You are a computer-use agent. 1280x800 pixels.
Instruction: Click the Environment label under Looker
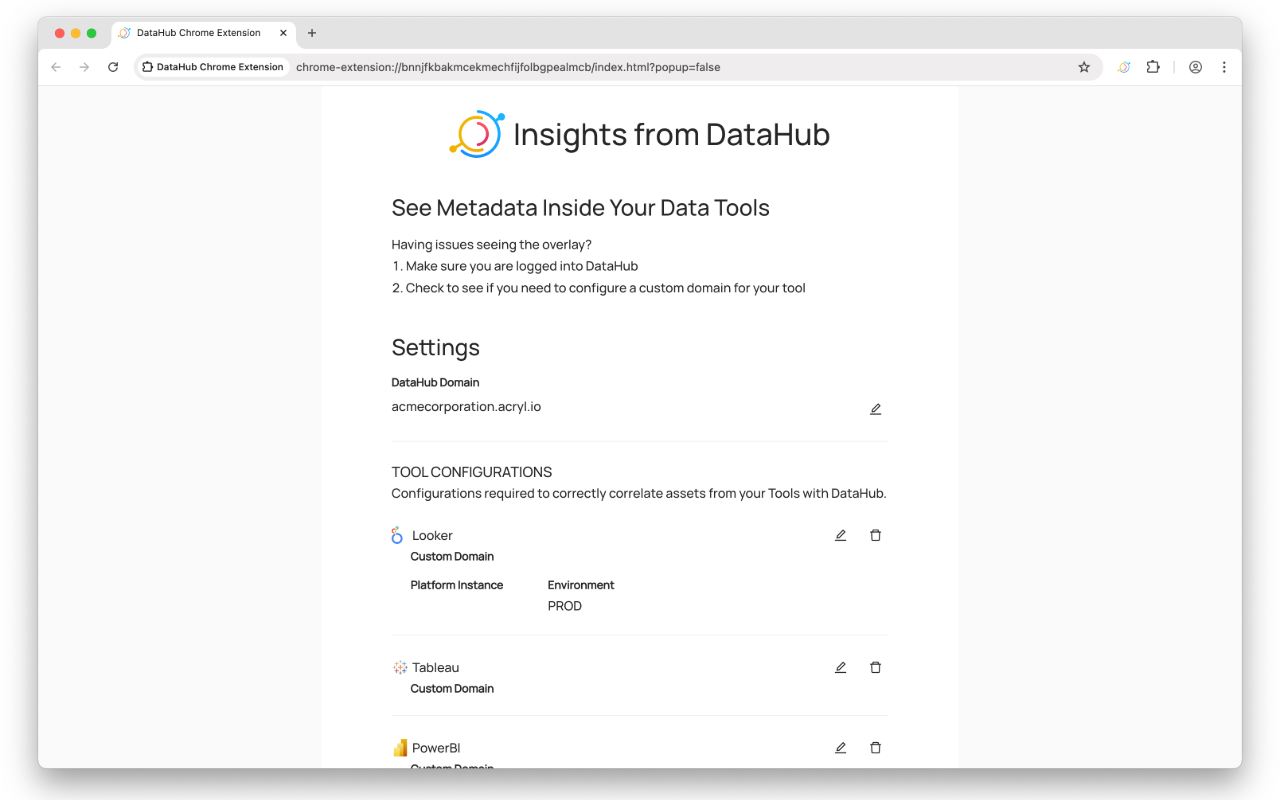tap(581, 585)
